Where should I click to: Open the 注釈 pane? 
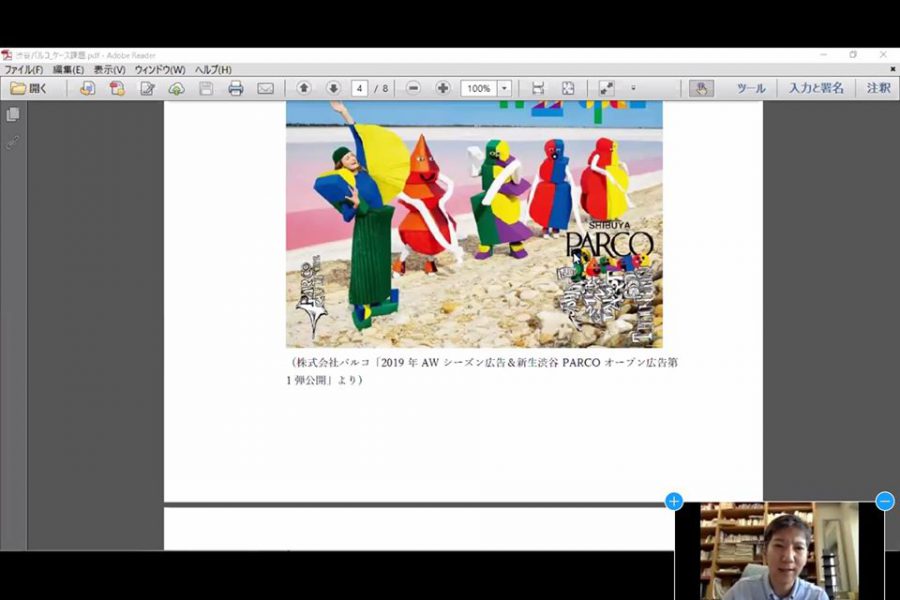tap(879, 88)
